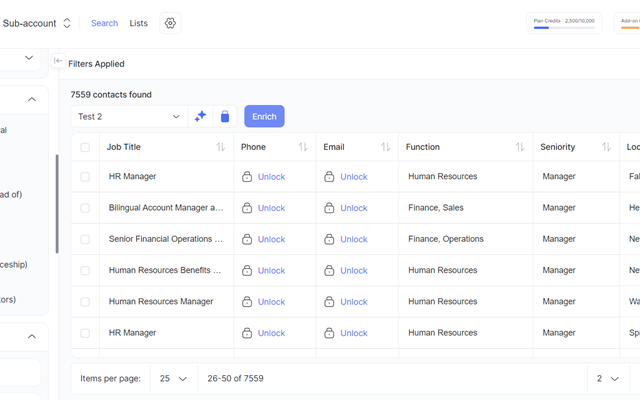Viewport: 640px width, 400px height.
Task: Check the Human Resources Benefits row
Action: [85, 271]
